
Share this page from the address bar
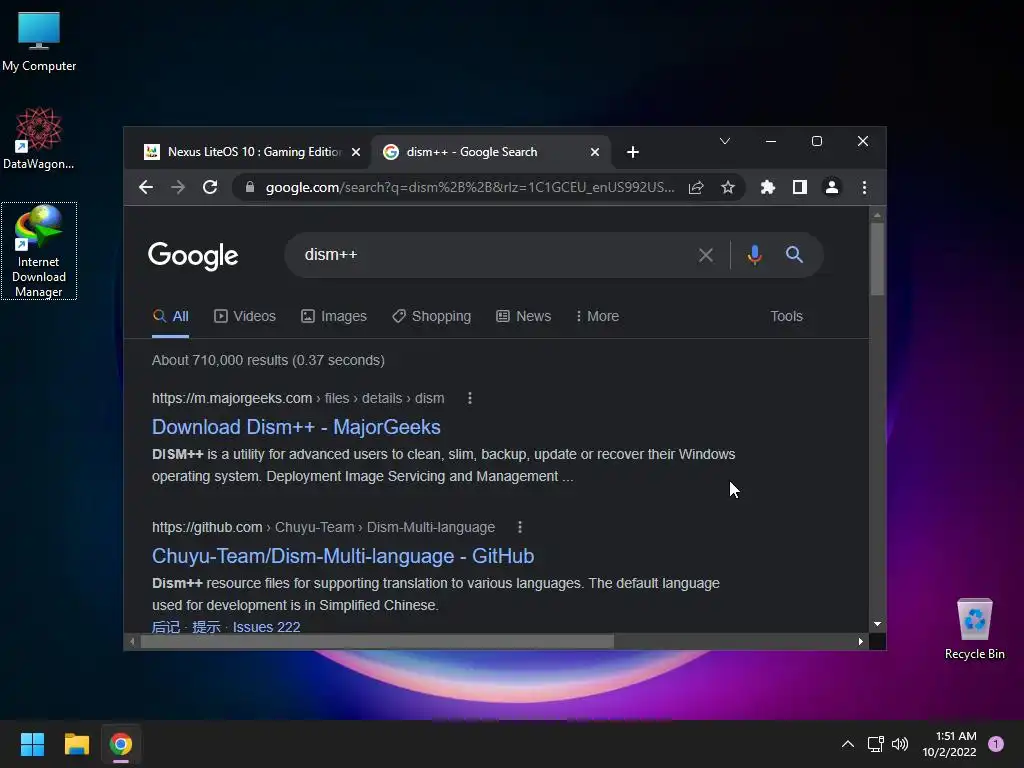696,187
